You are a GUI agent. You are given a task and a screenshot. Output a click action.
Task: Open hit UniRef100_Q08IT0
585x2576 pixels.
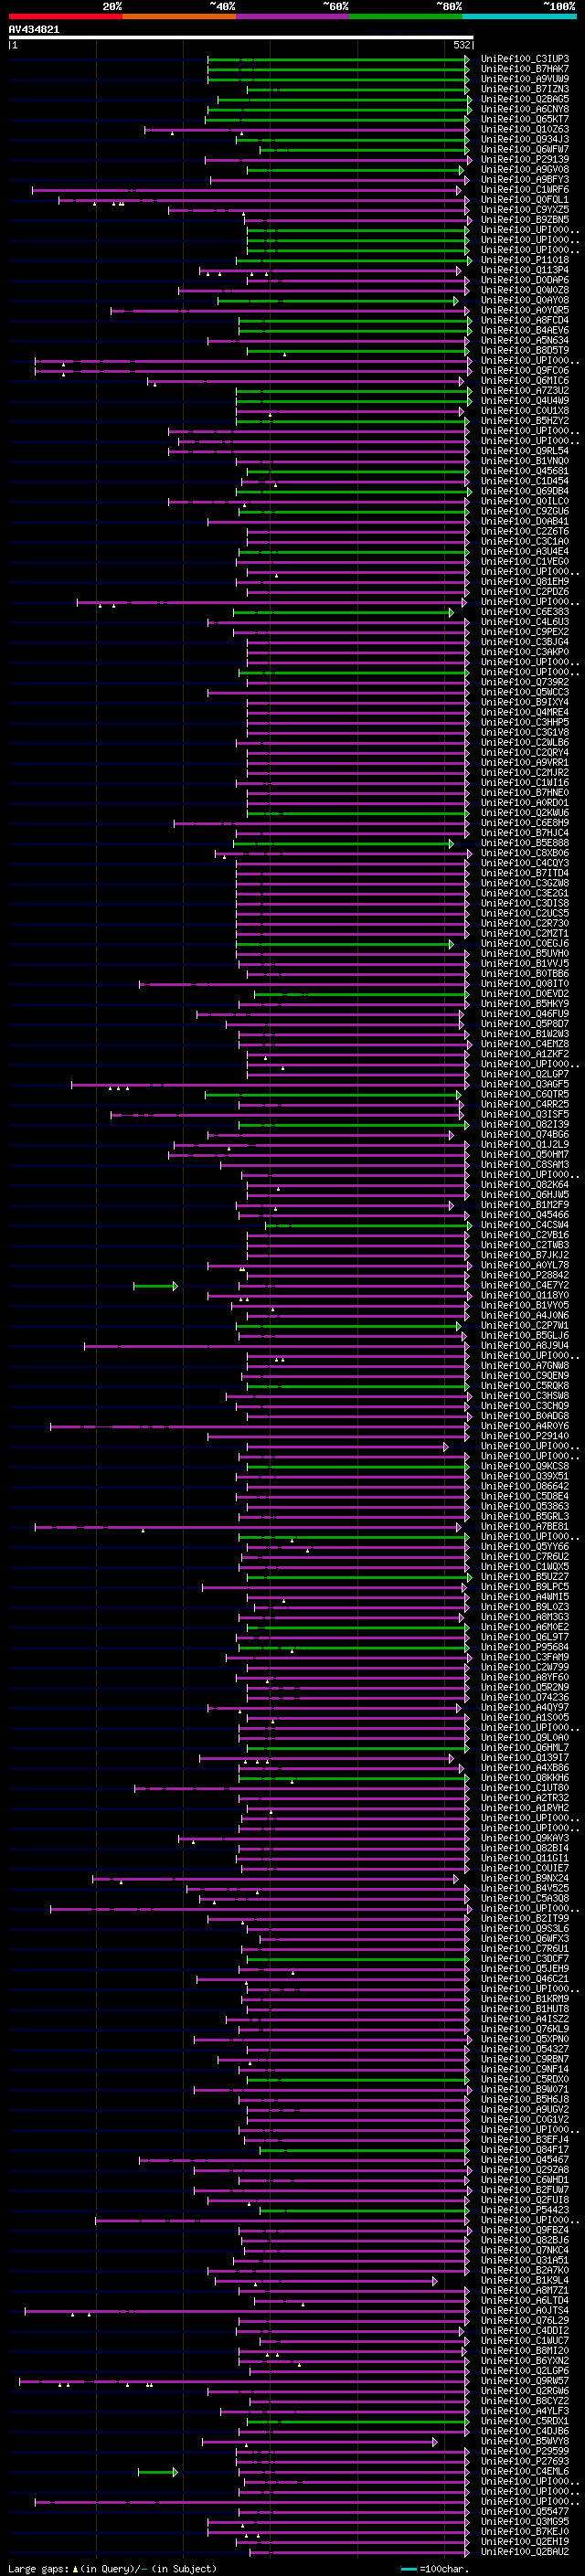coord(524,984)
